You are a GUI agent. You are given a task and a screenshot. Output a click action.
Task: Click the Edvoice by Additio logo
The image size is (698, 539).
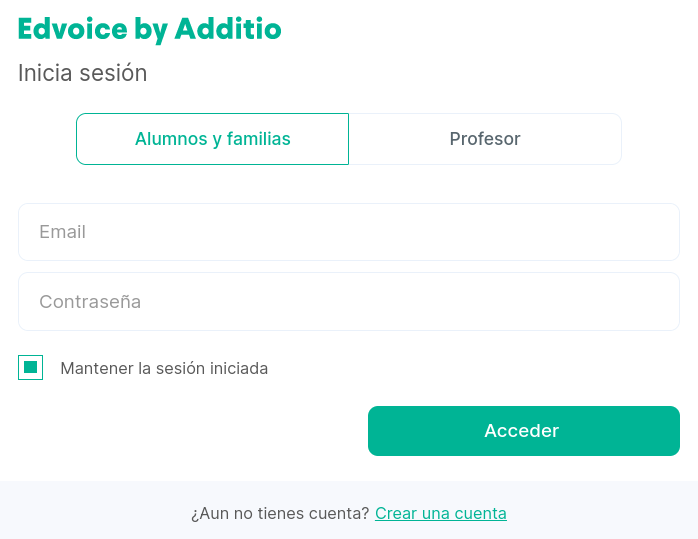click(x=150, y=29)
